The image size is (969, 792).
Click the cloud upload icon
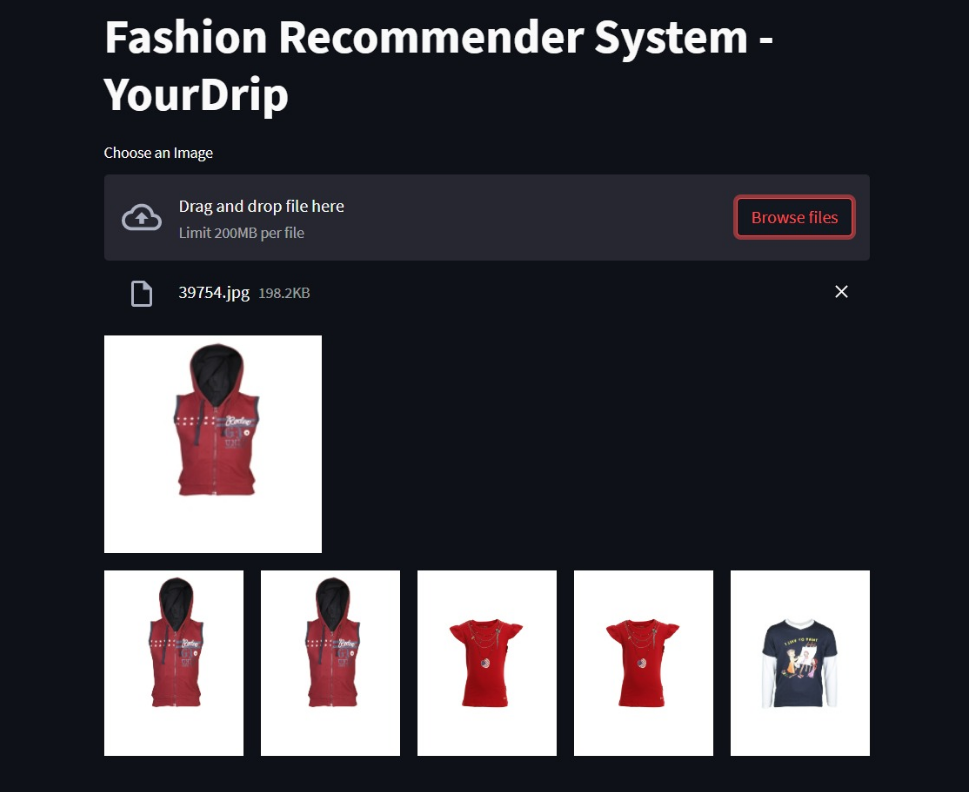click(x=142, y=217)
